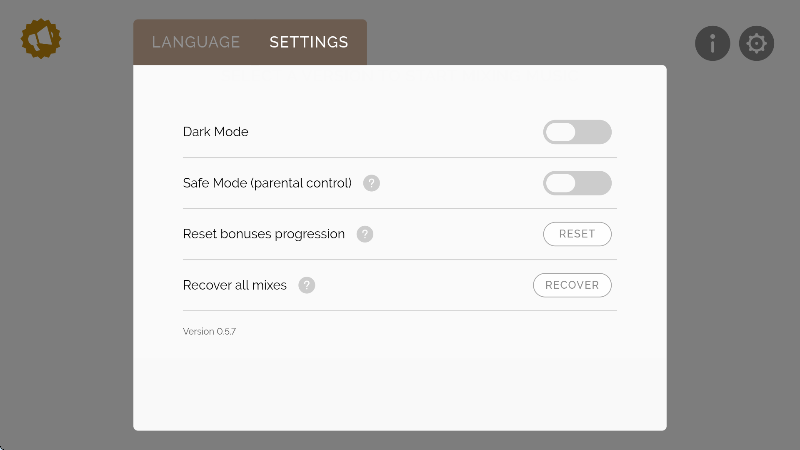Show help for Safe Mode parental control
Viewport: 800px width, 450px height.
(371, 183)
